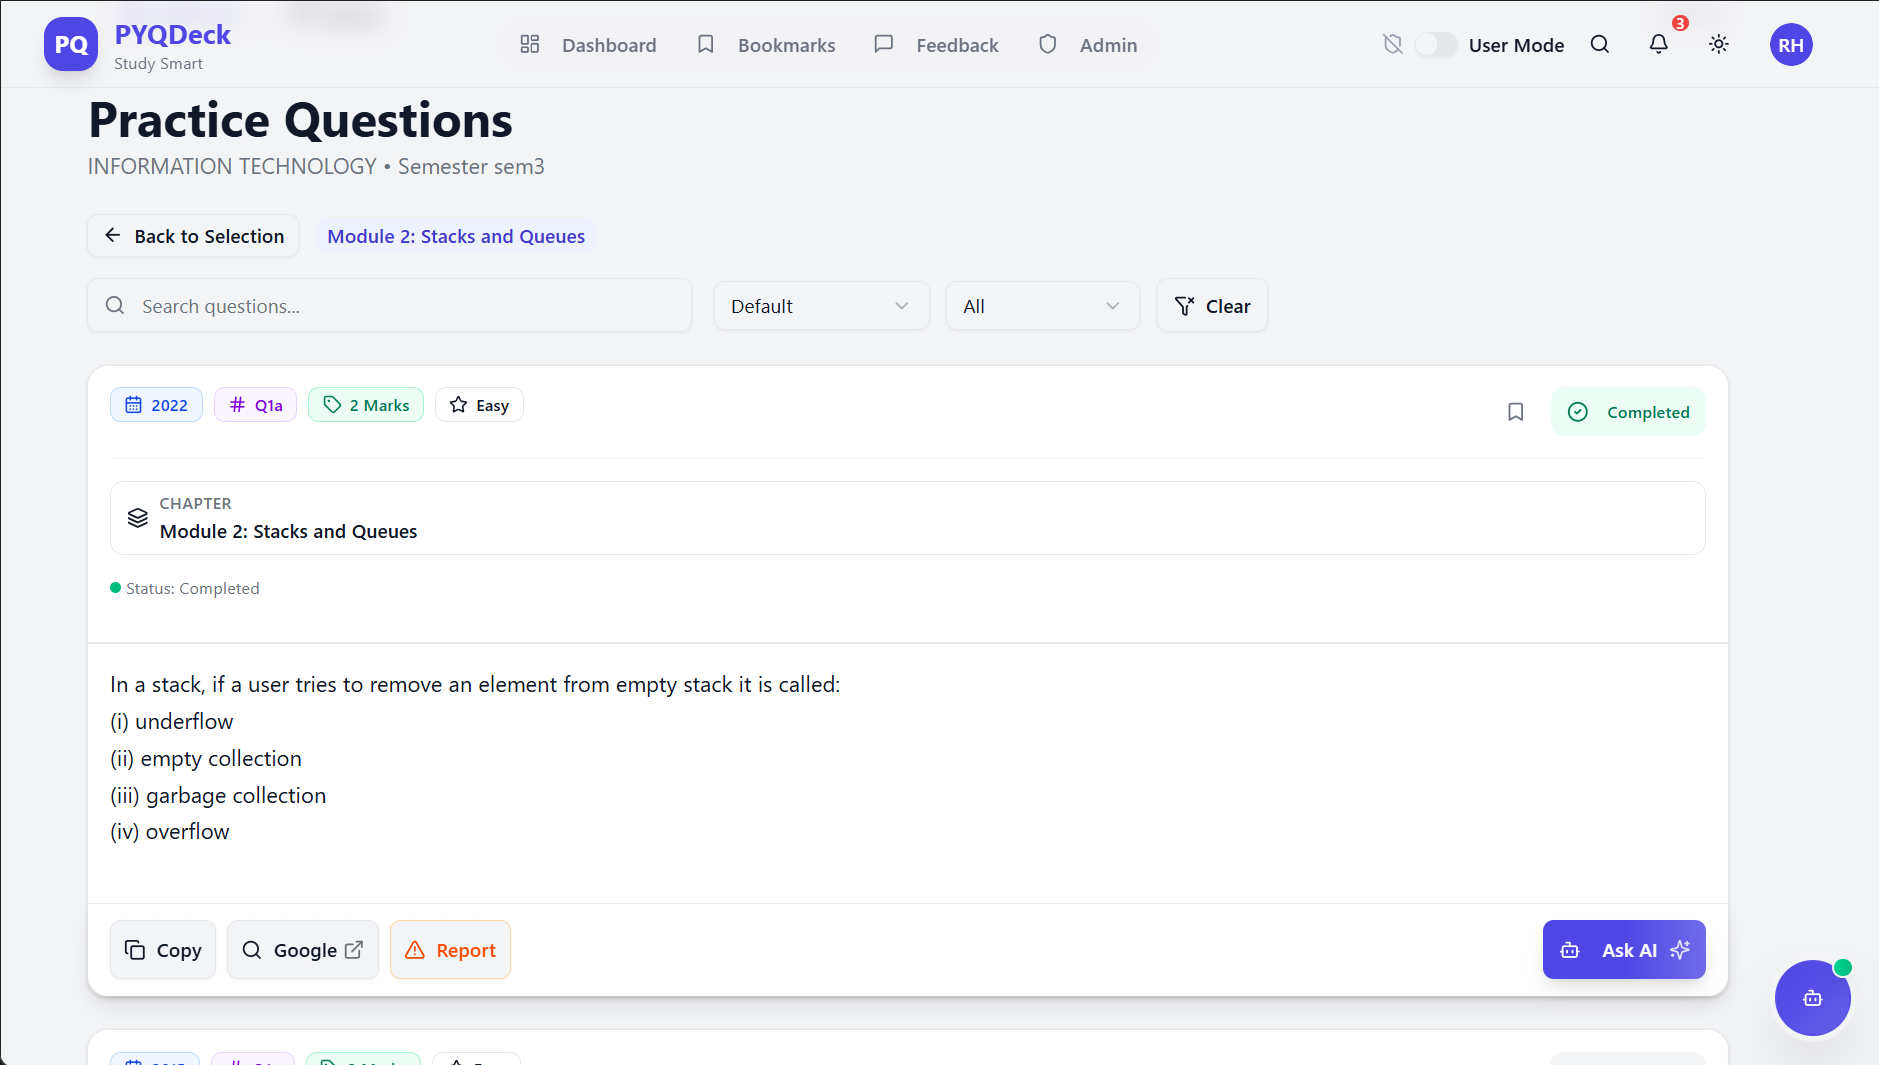Click the PQ logo icon

pyautogui.click(x=71, y=45)
